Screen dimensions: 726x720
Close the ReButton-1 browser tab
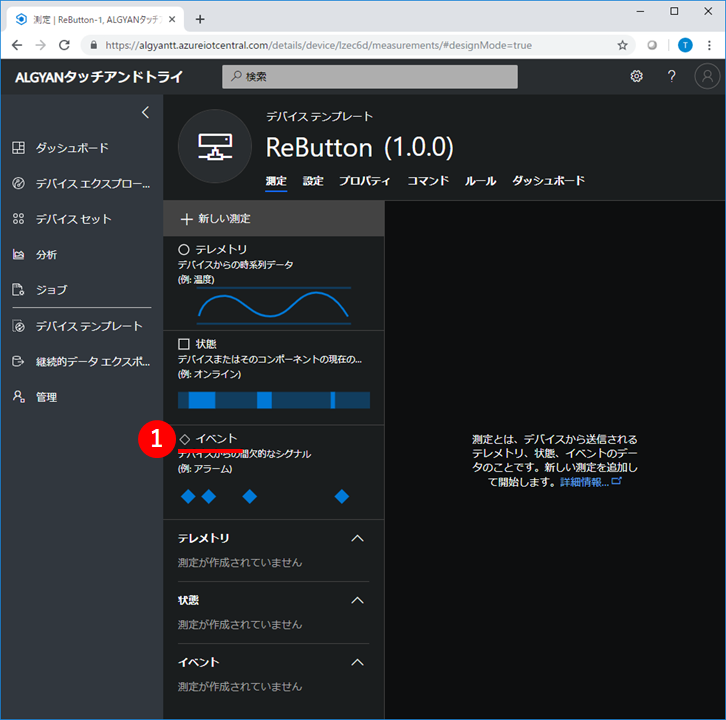click(x=172, y=19)
